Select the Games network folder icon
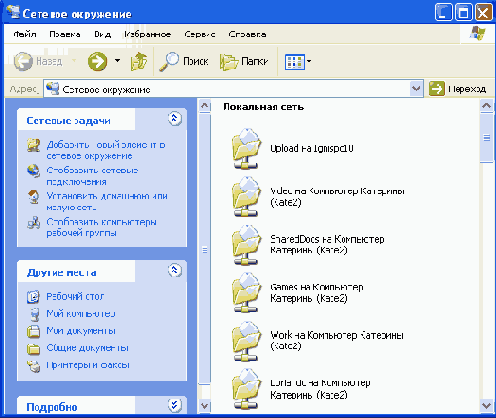 click(246, 292)
